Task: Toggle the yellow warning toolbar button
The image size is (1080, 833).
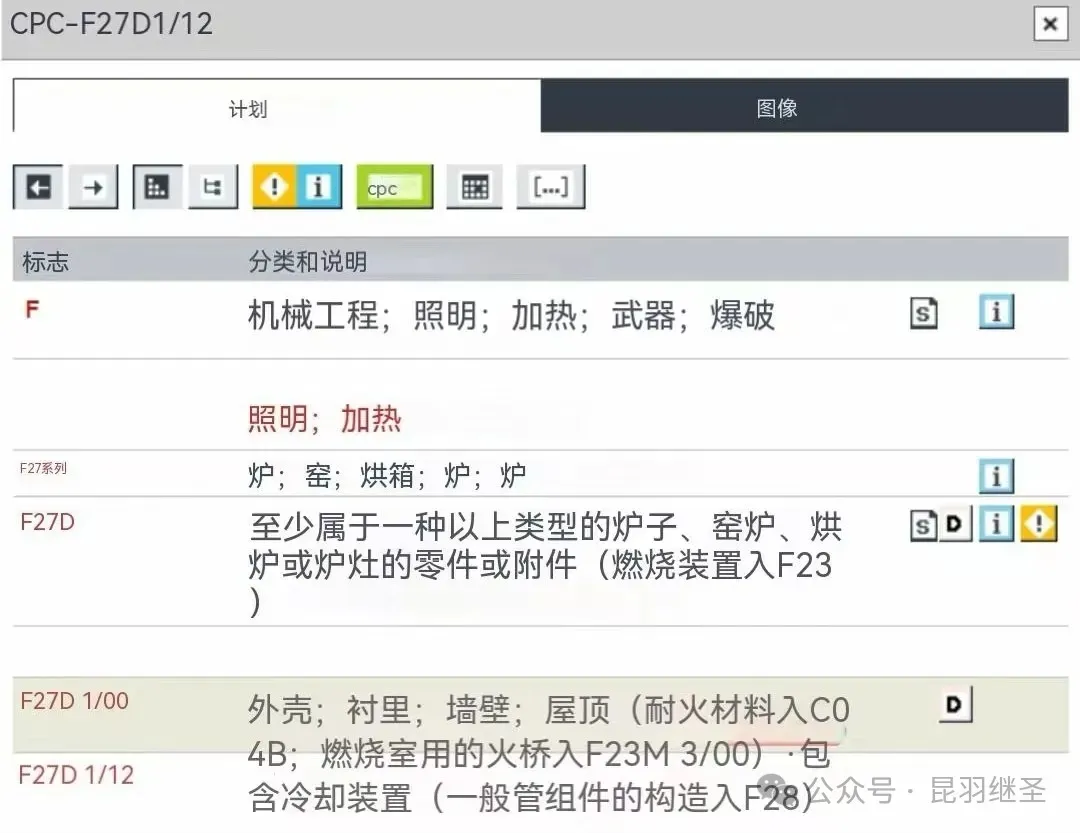Action: point(274,187)
